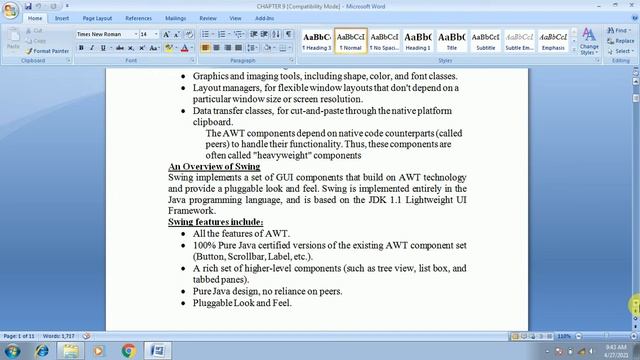The height and width of the screenshot is (360, 640).
Task: Open the Numbering dropdown
Action: click(x=229, y=34)
